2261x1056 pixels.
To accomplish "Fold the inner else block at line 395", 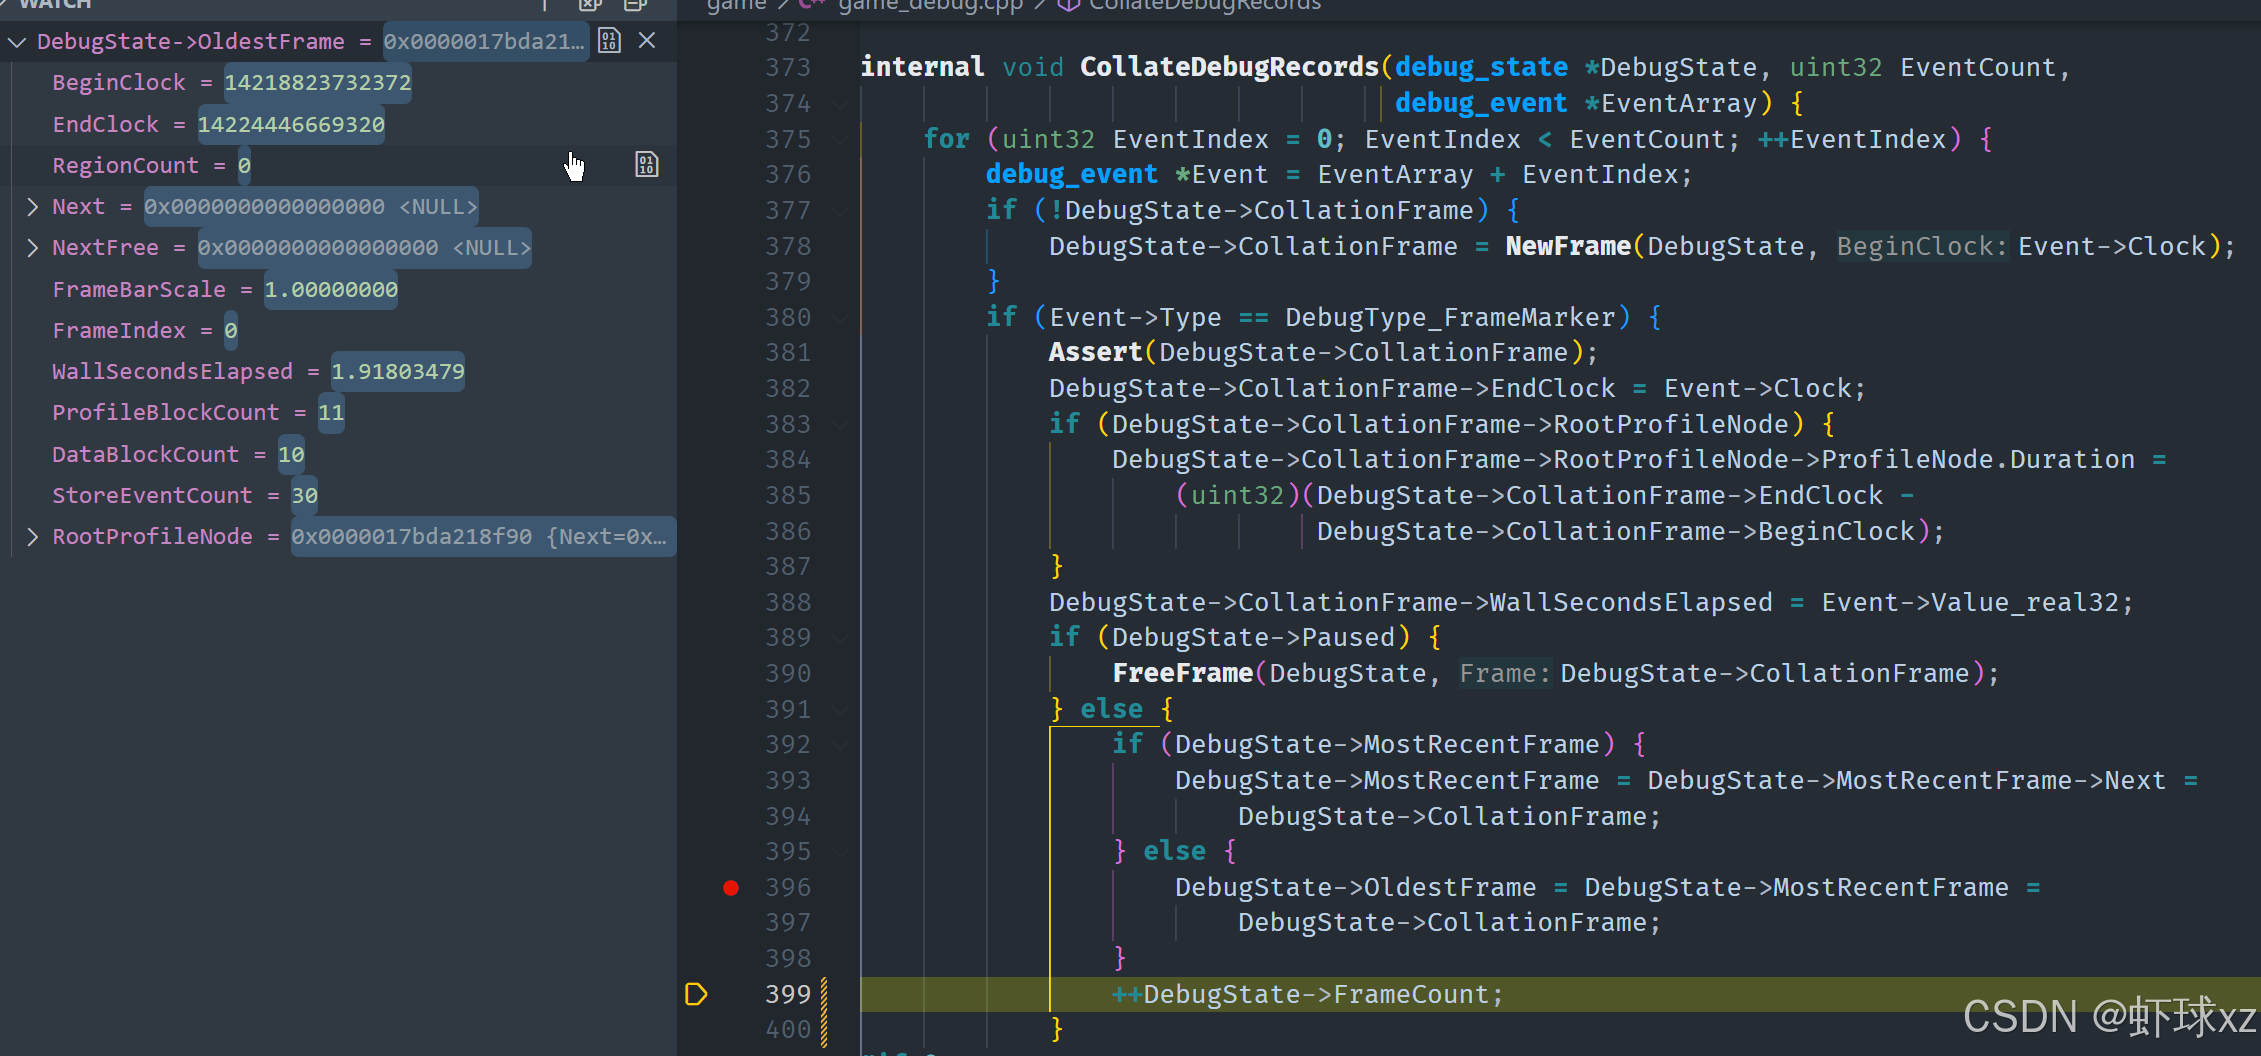I will [841, 852].
